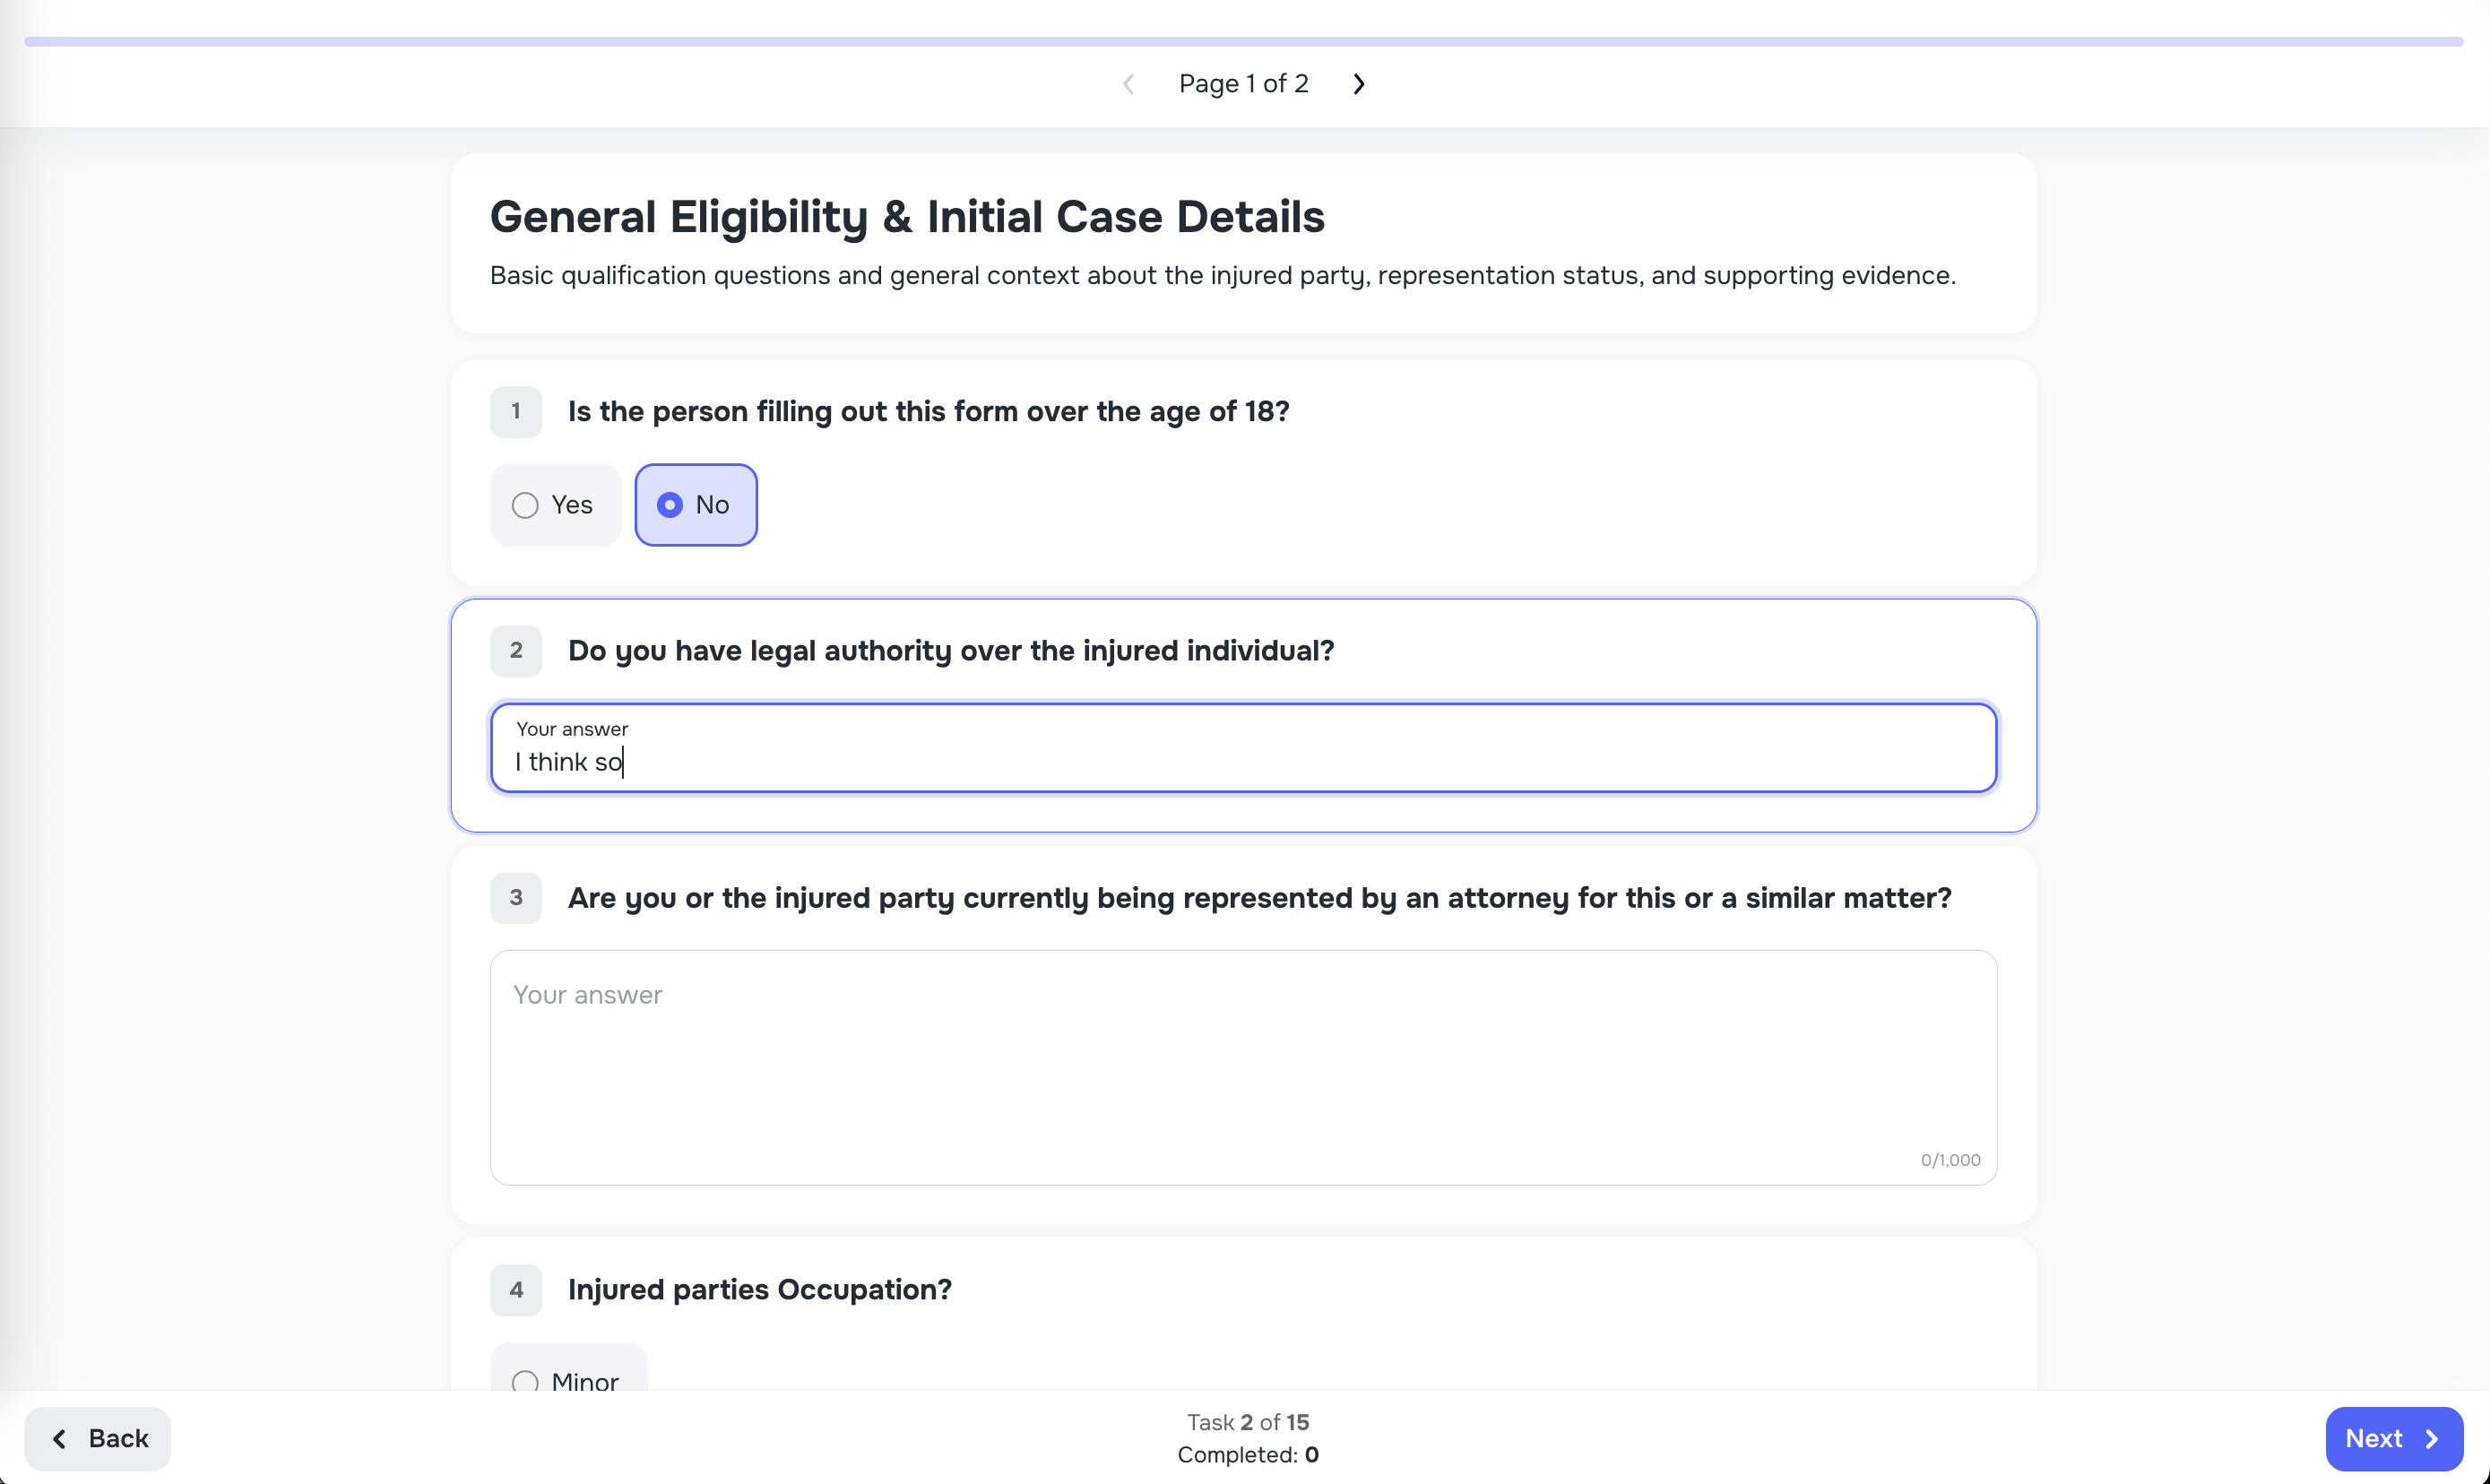Click the 'Page 1 of 2' label
The image size is (2490, 1484).
tap(1243, 83)
